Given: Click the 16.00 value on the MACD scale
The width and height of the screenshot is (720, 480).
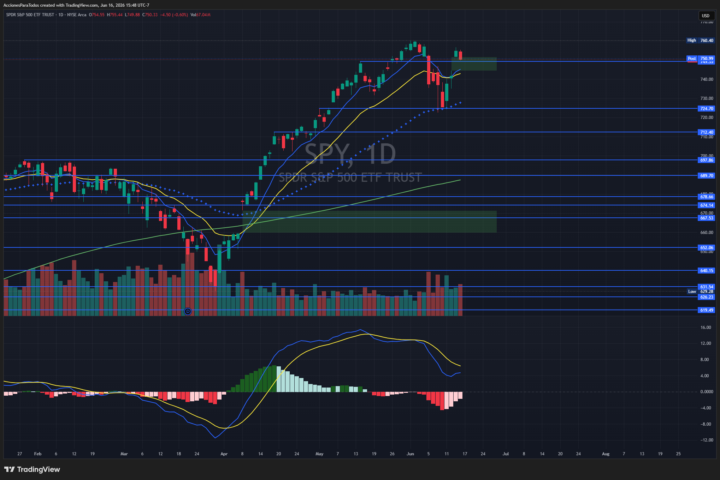Looking at the screenshot, I should pos(706,328).
